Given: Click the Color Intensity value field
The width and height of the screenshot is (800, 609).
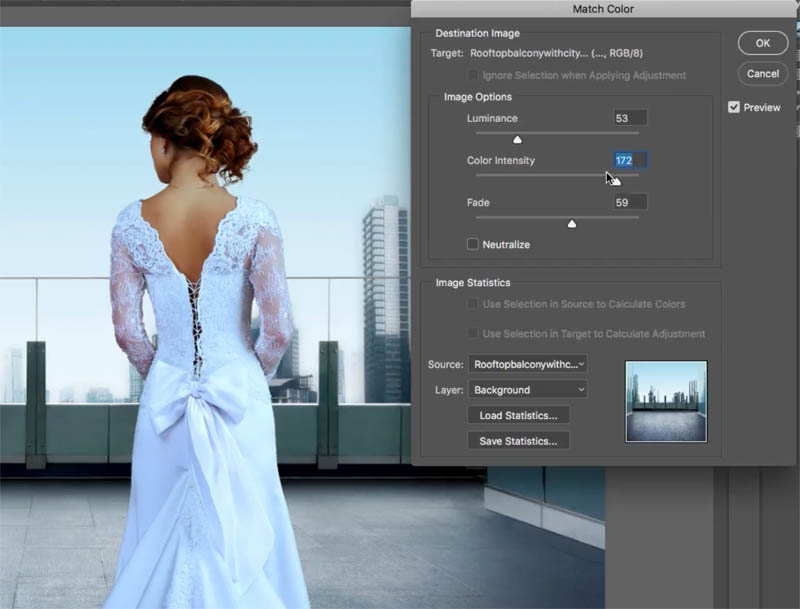Looking at the screenshot, I should click(x=630, y=160).
